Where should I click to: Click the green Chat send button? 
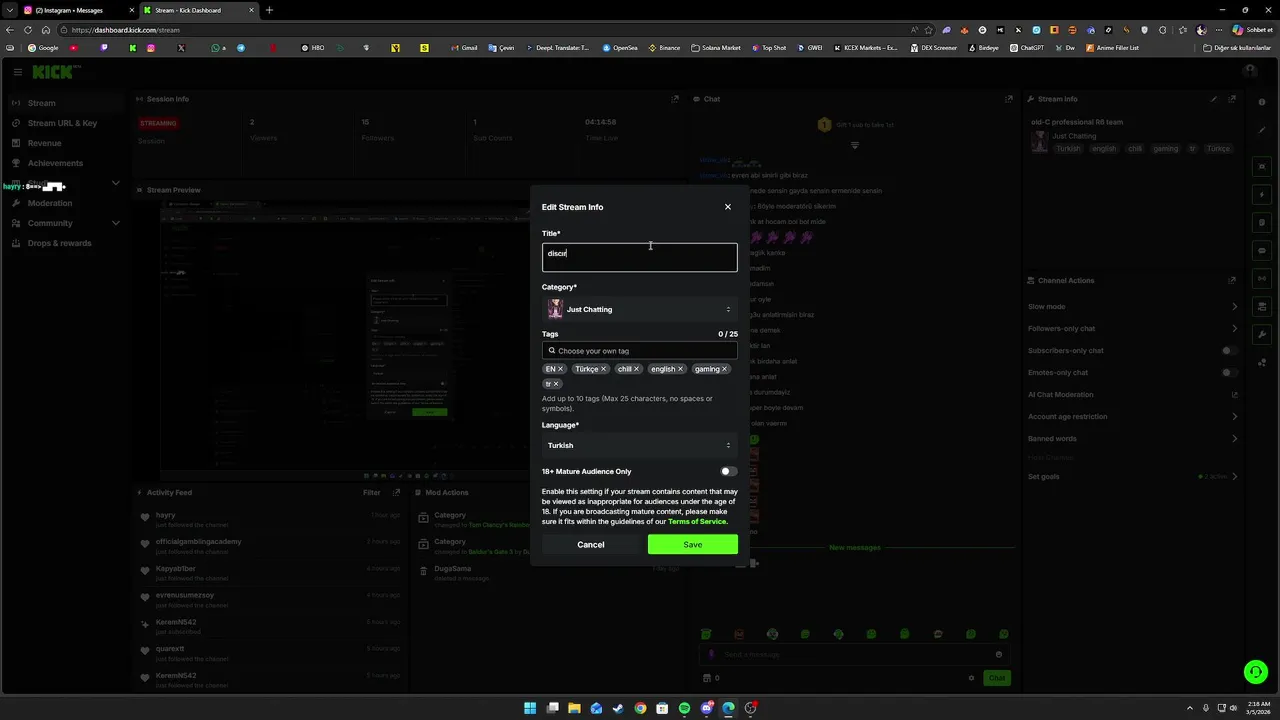click(996, 678)
